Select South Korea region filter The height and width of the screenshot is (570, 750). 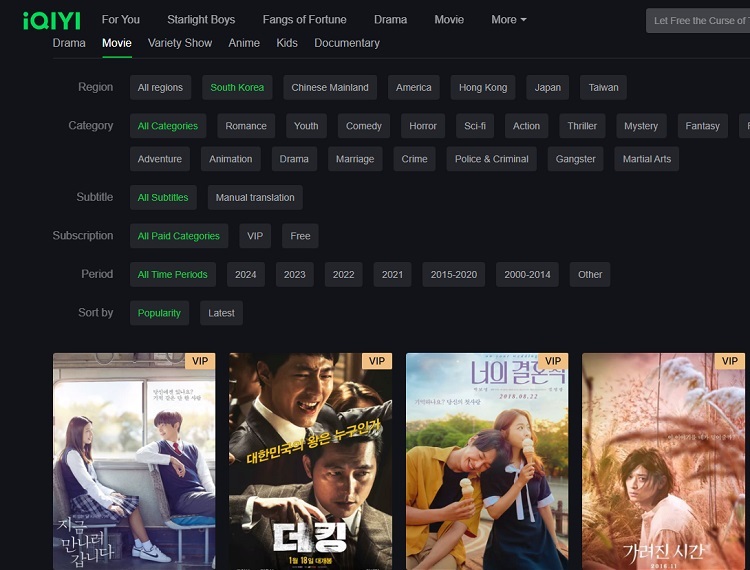tap(237, 88)
